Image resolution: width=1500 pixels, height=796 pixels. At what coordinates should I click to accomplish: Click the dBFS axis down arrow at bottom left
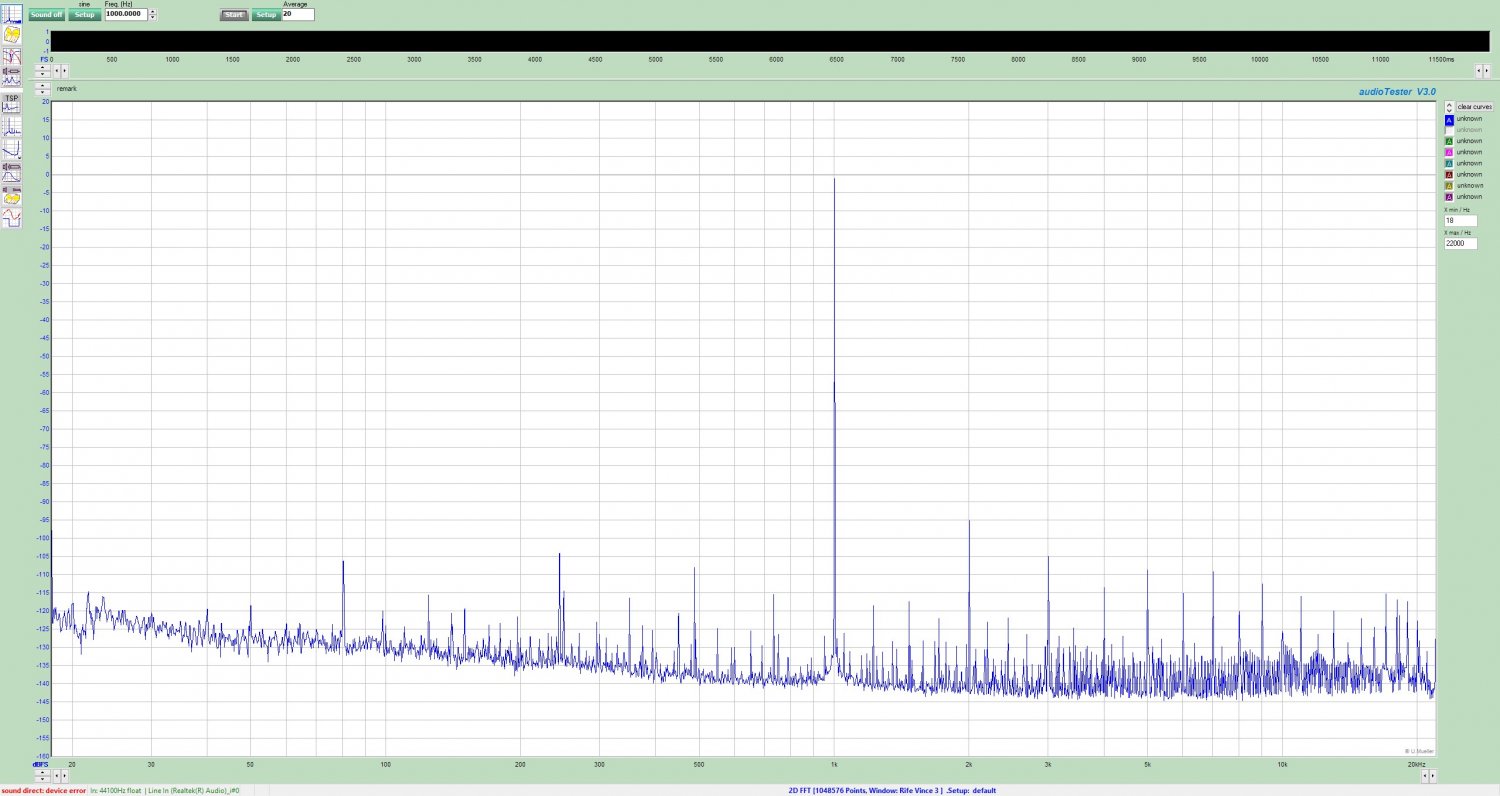click(x=42, y=779)
